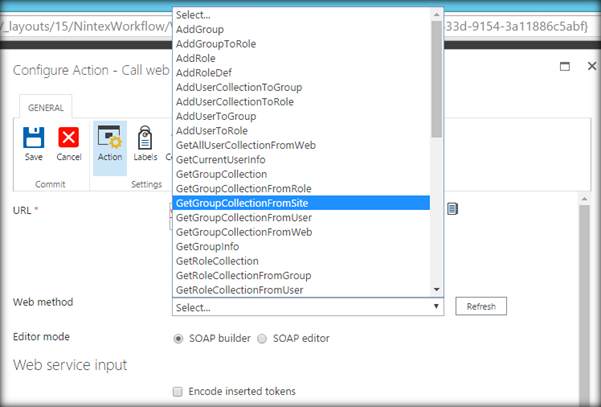
Task: Select the SOAP builder radio button
Action: coord(178,339)
